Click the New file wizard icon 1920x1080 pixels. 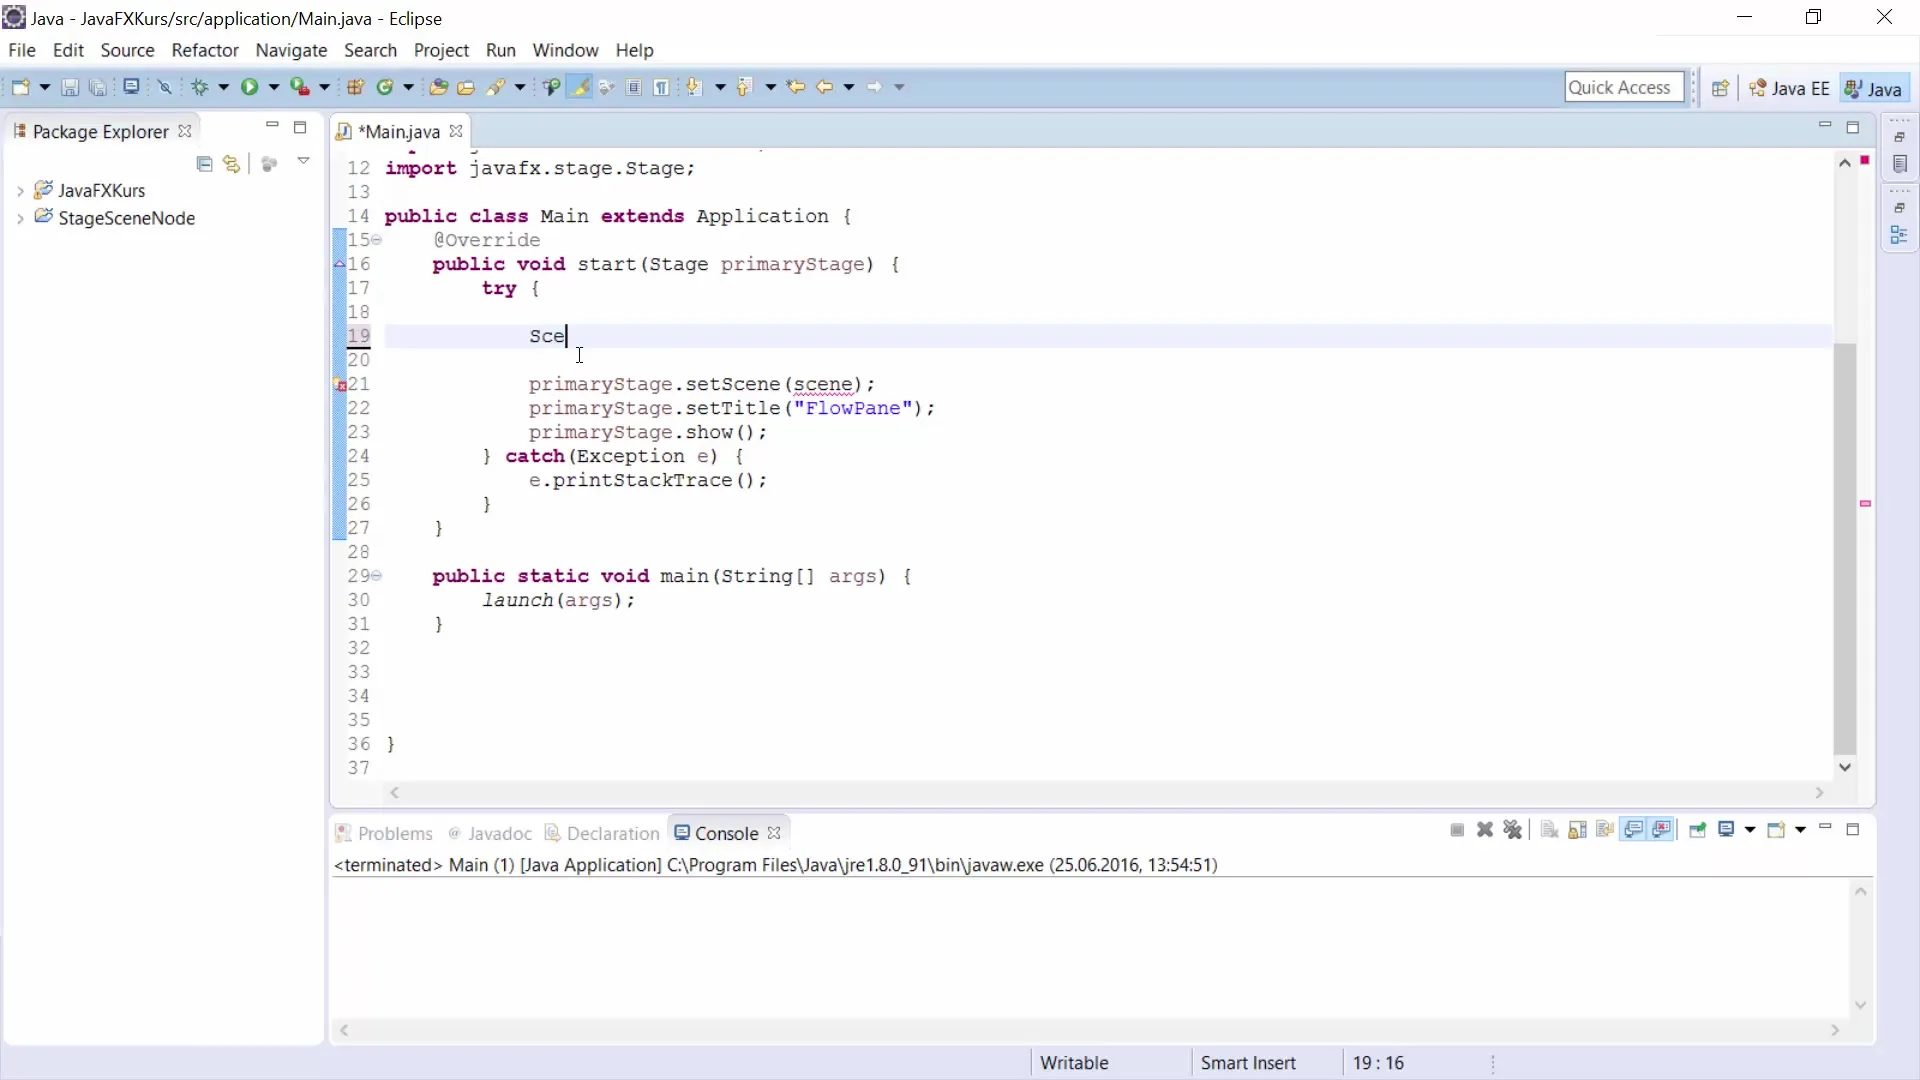tap(20, 87)
